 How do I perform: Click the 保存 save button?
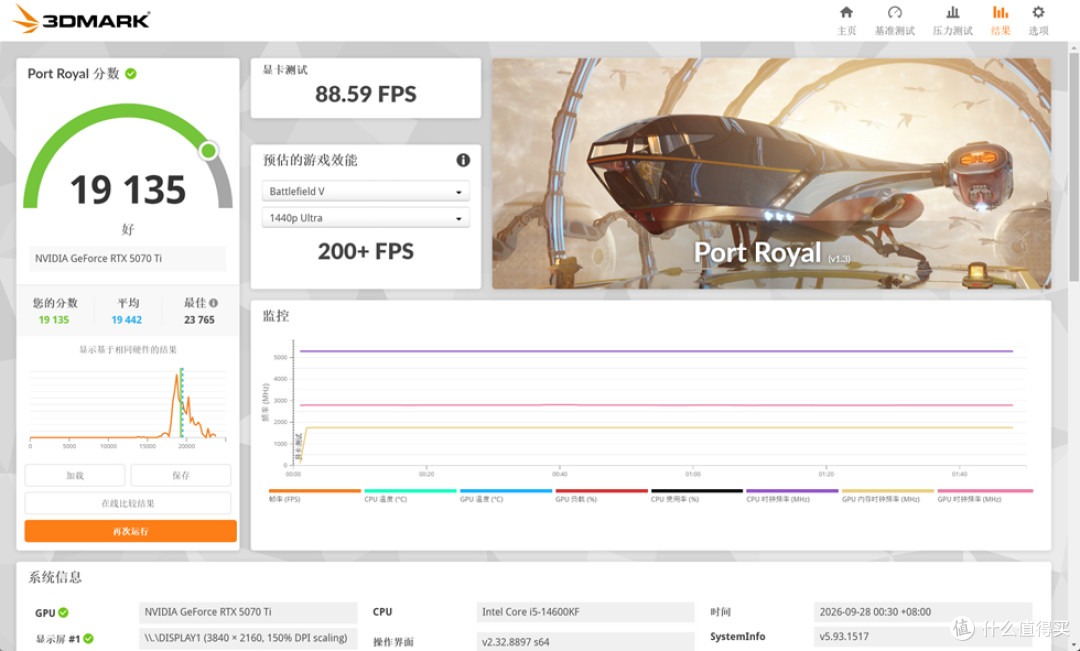(181, 475)
